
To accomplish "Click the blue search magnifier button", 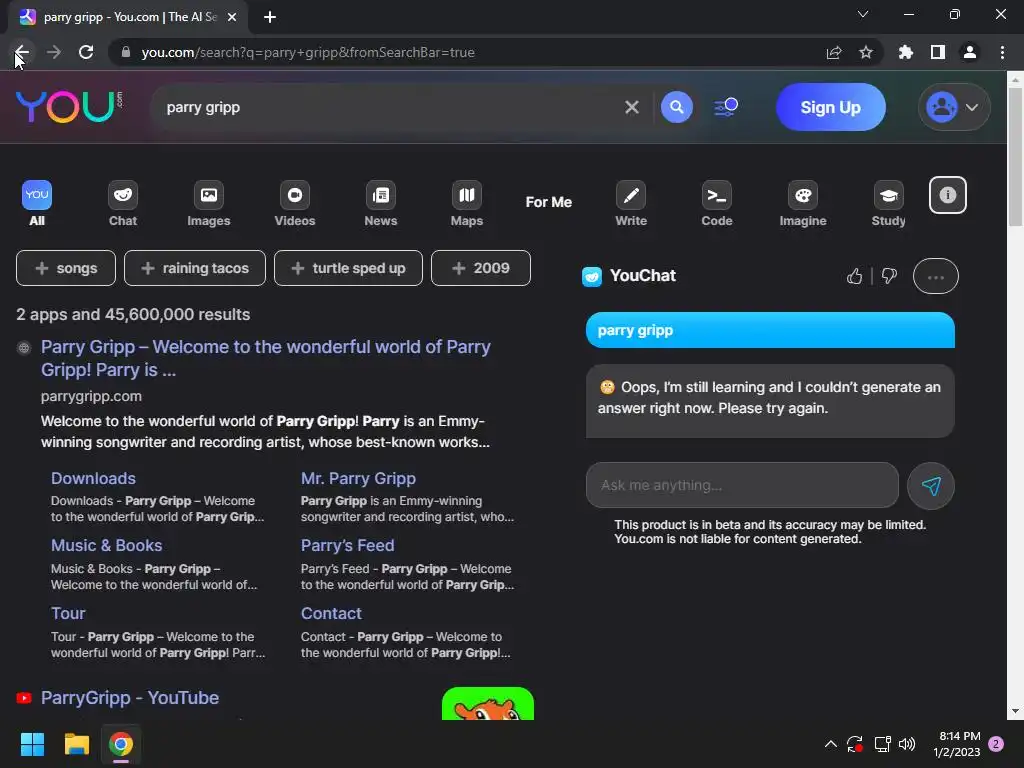I will (x=677, y=106).
